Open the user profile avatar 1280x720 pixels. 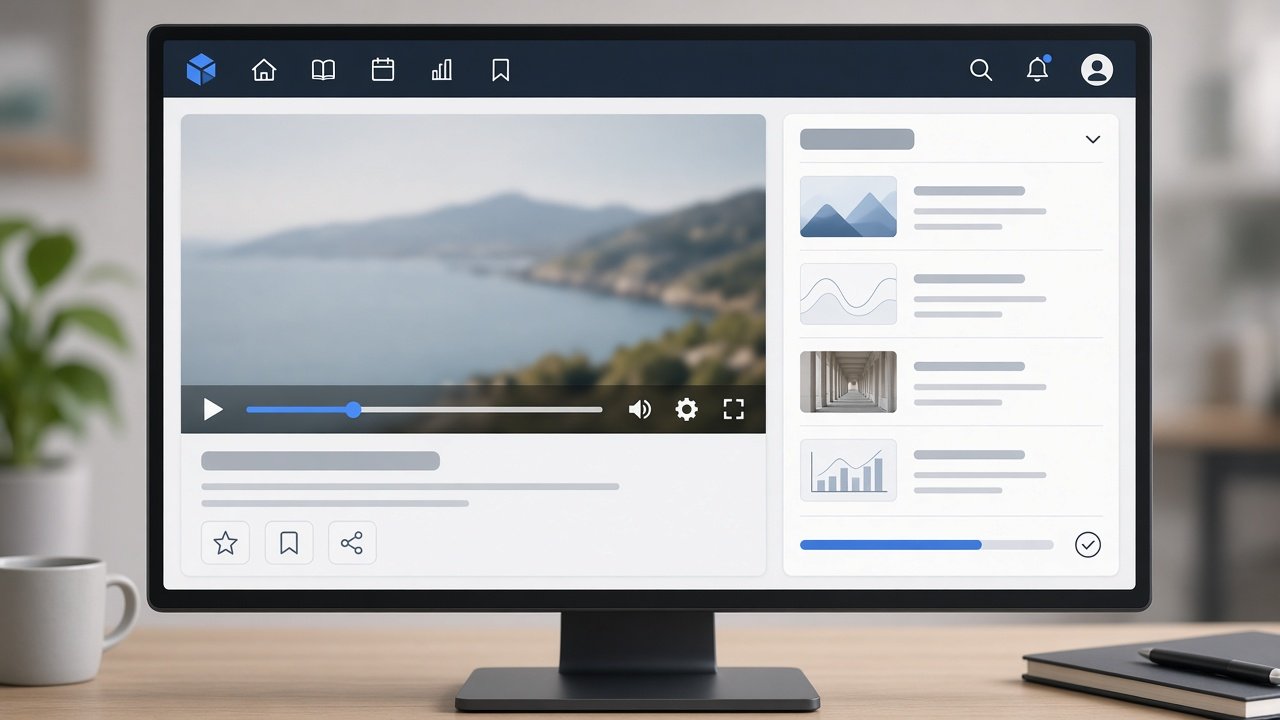point(1097,69)
